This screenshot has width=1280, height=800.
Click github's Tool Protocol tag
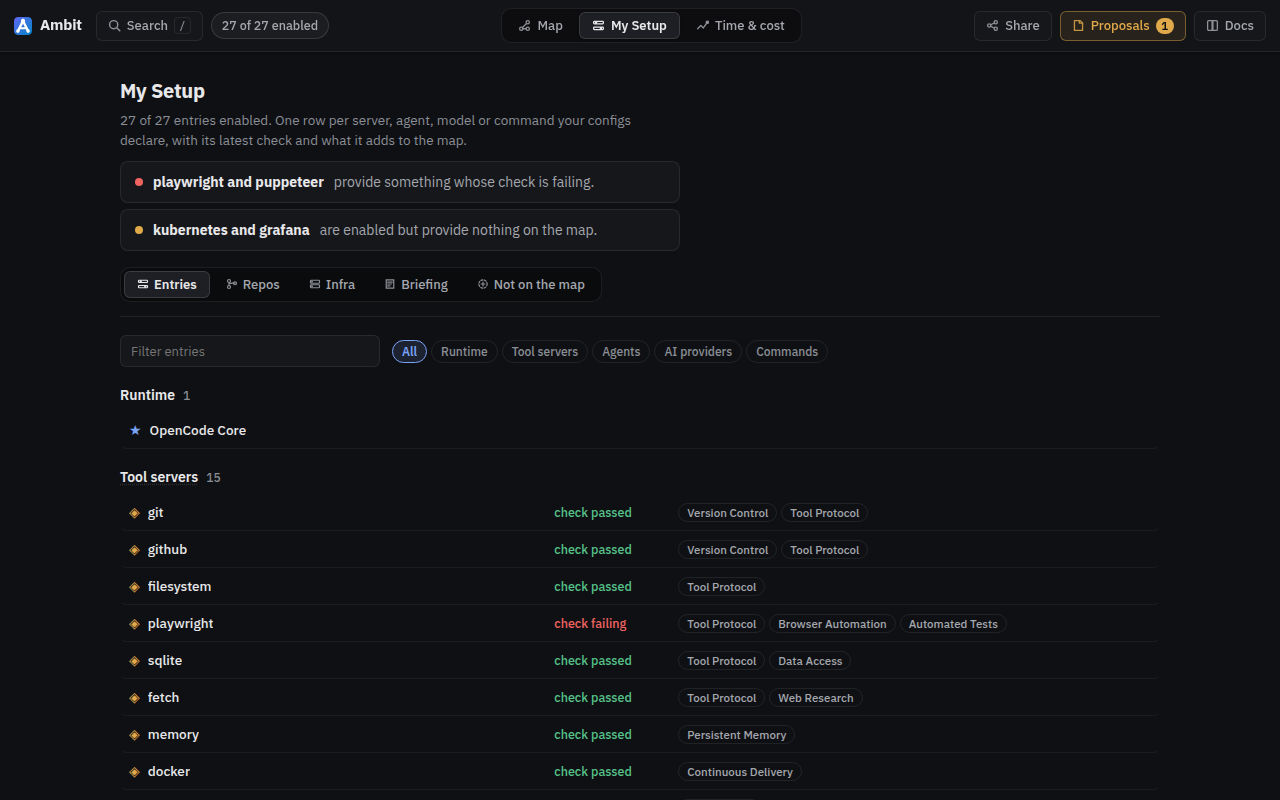[x=824, y=550]
